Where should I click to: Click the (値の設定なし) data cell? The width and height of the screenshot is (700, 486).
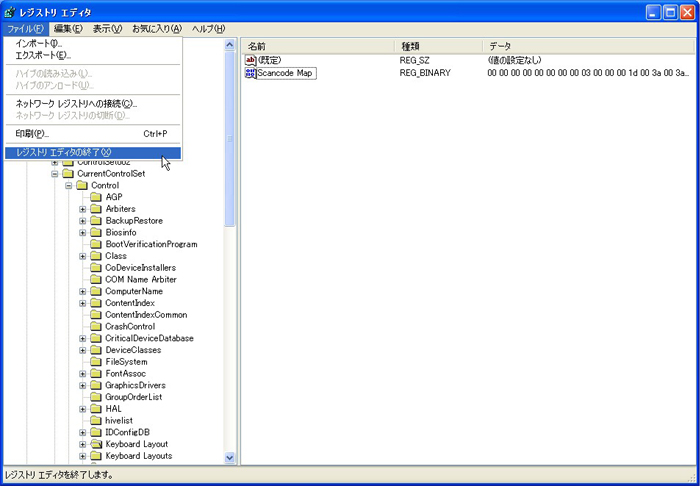[x=514, y=60]
